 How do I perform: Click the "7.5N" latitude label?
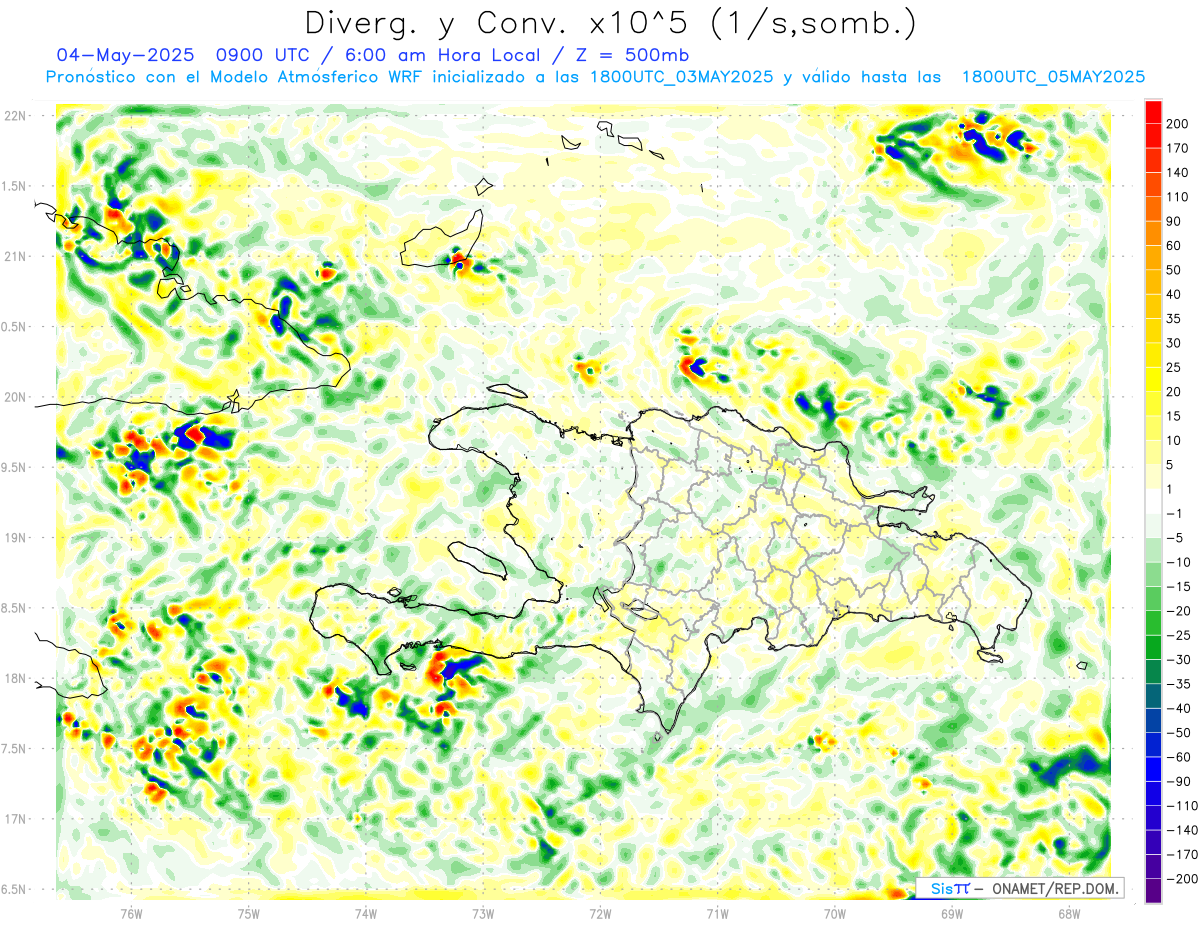pyautogui.click(x=14, y=749)
